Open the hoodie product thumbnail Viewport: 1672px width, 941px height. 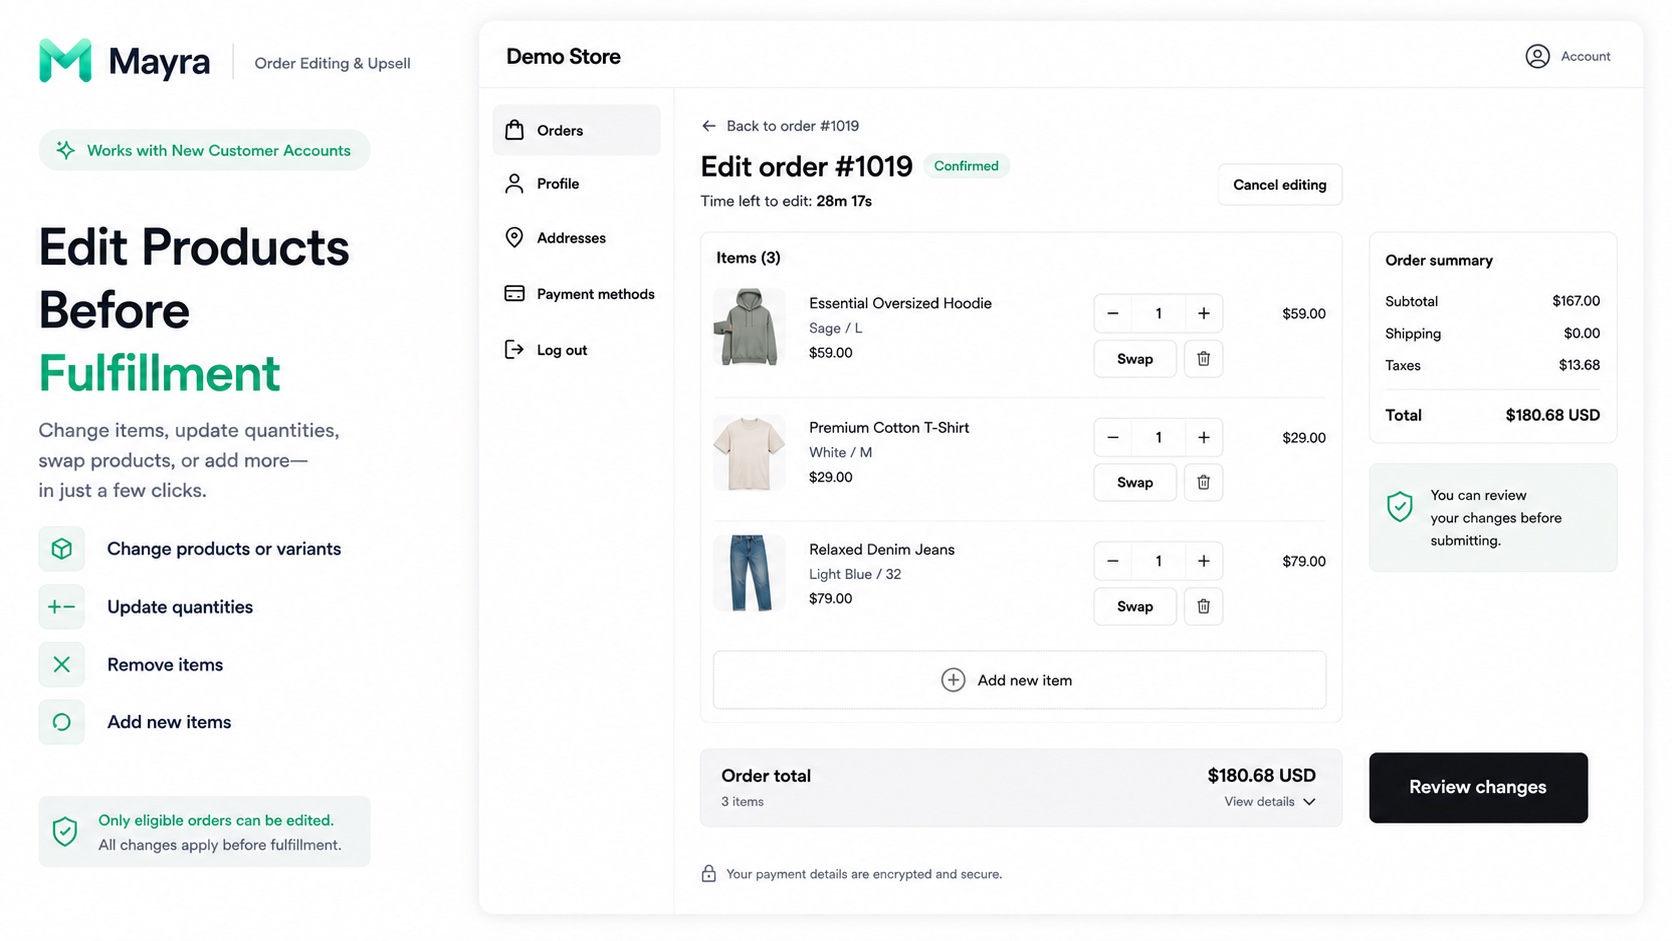pyautogui.click(x=749, y=327)
